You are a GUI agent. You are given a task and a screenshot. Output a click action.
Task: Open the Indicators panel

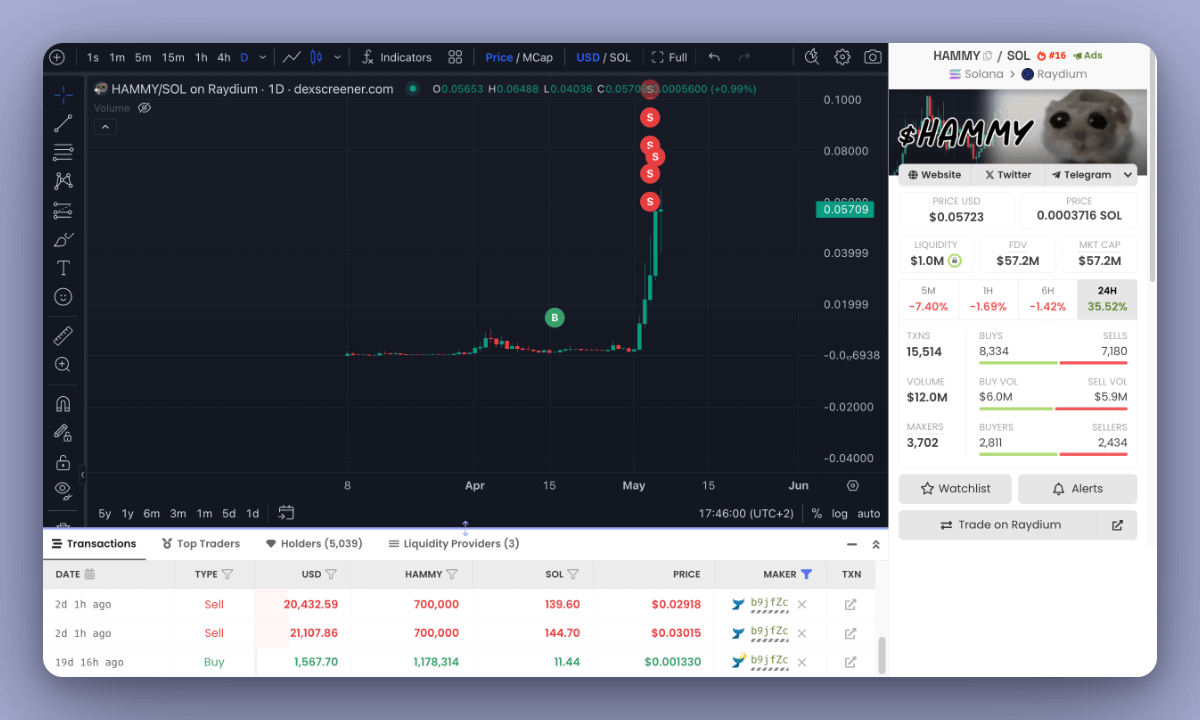tap(400, 57)
